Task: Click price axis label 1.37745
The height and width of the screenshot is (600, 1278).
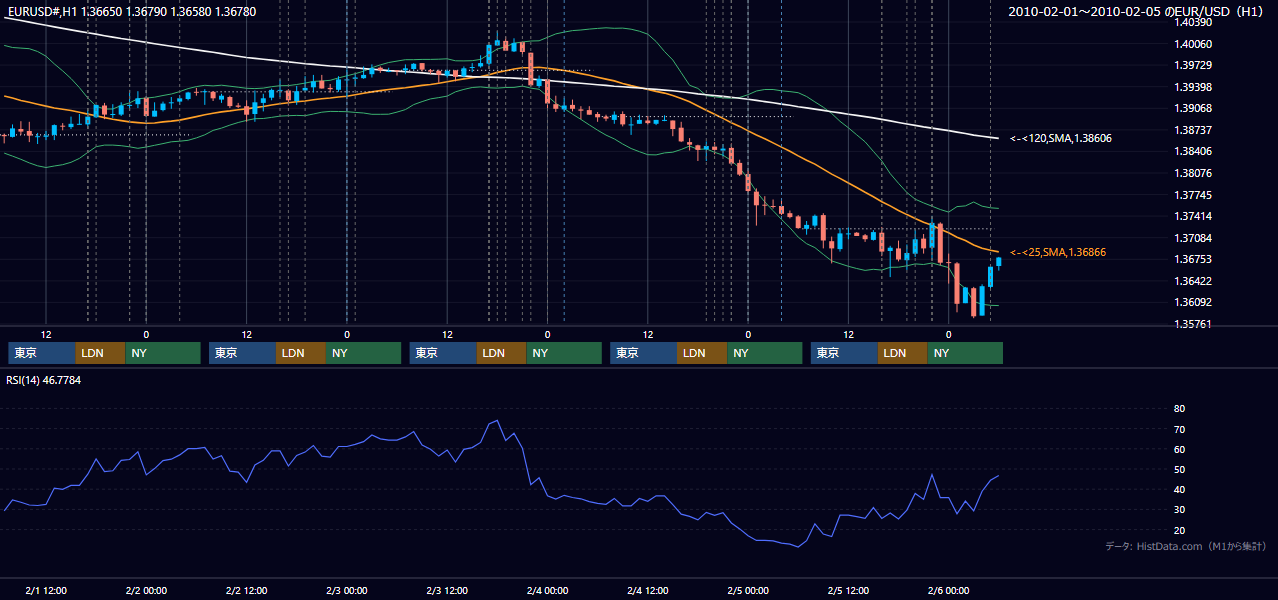Action: click(x=1192, y=195)
